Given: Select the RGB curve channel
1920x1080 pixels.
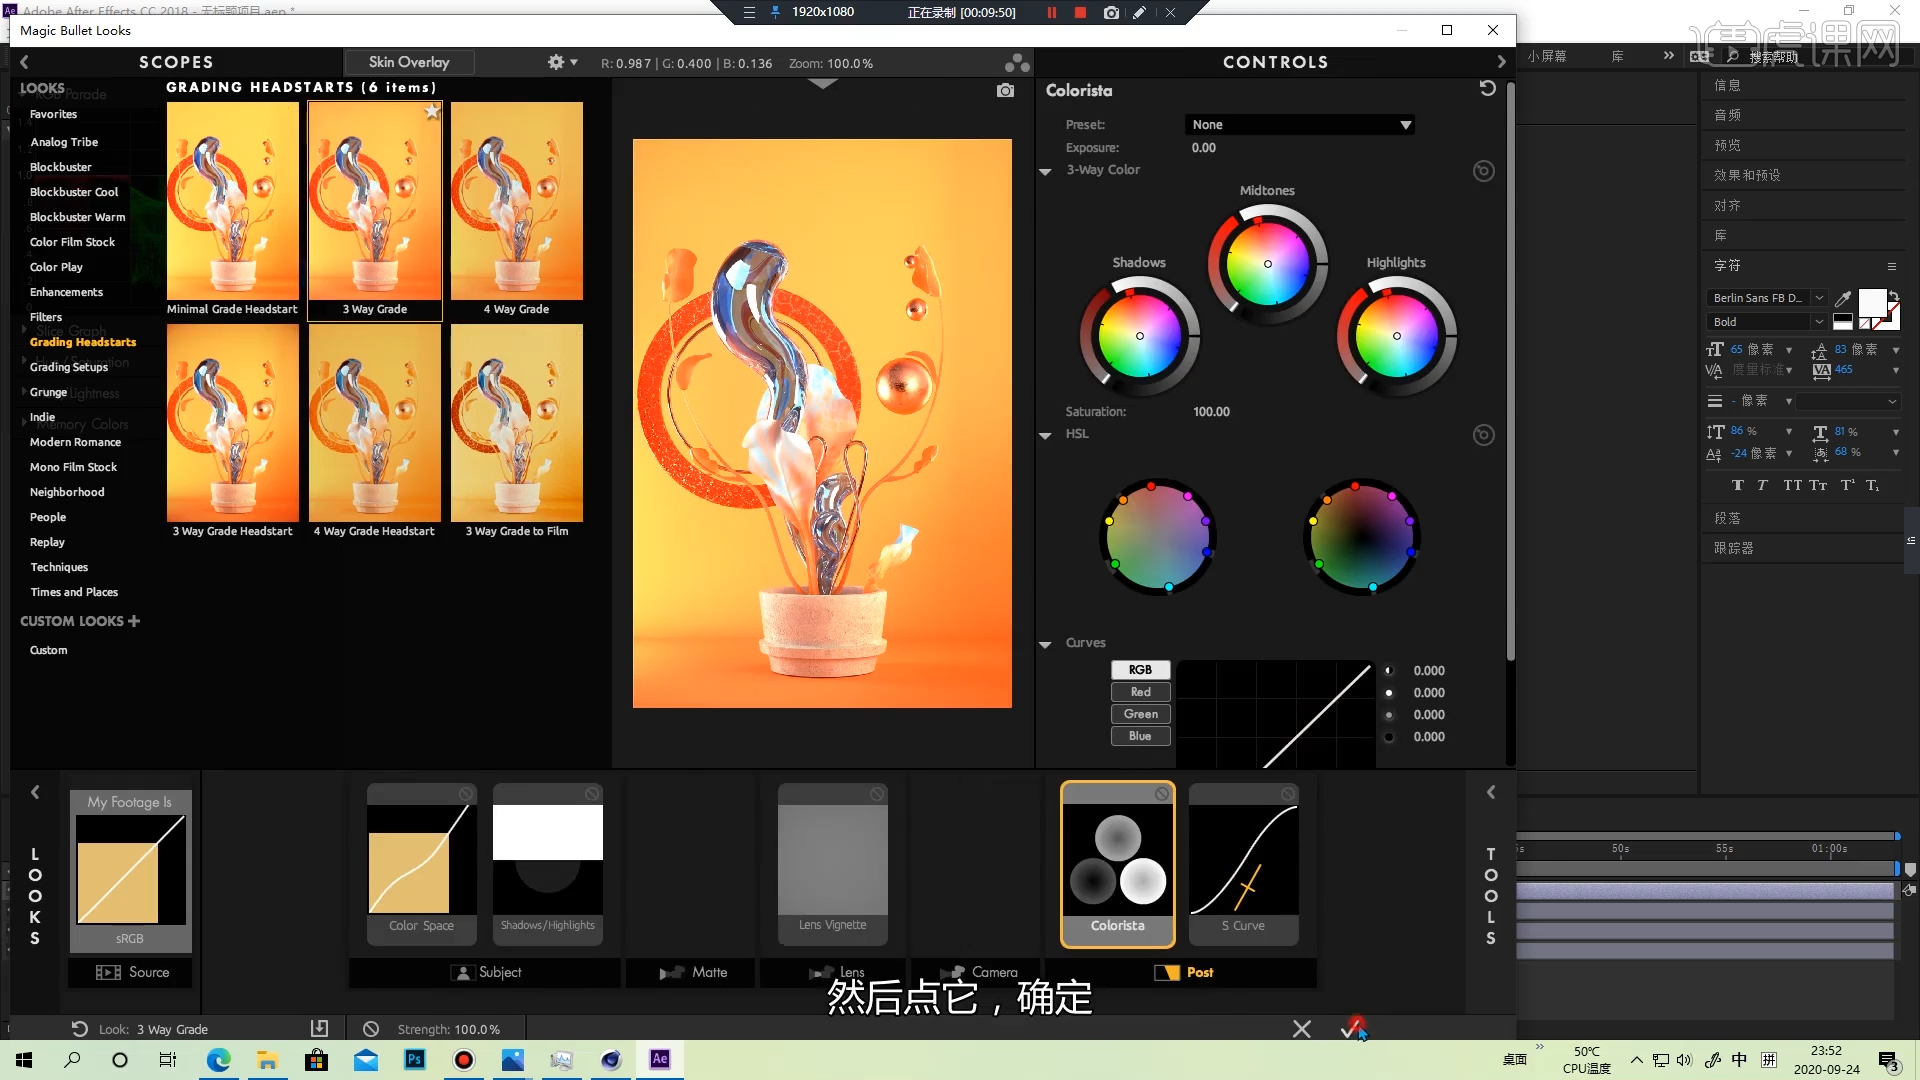Looking at the screenshot, I should click(x=1140, y=670).
